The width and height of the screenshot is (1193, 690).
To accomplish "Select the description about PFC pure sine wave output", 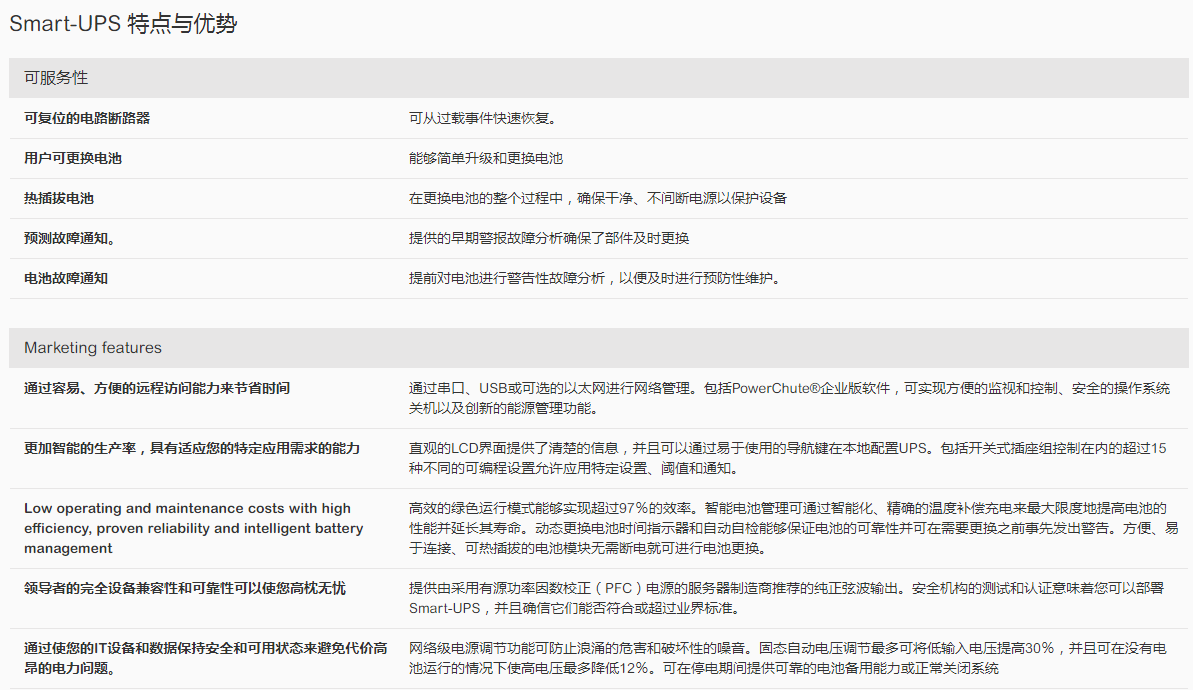I will click(x=788, y=598).
